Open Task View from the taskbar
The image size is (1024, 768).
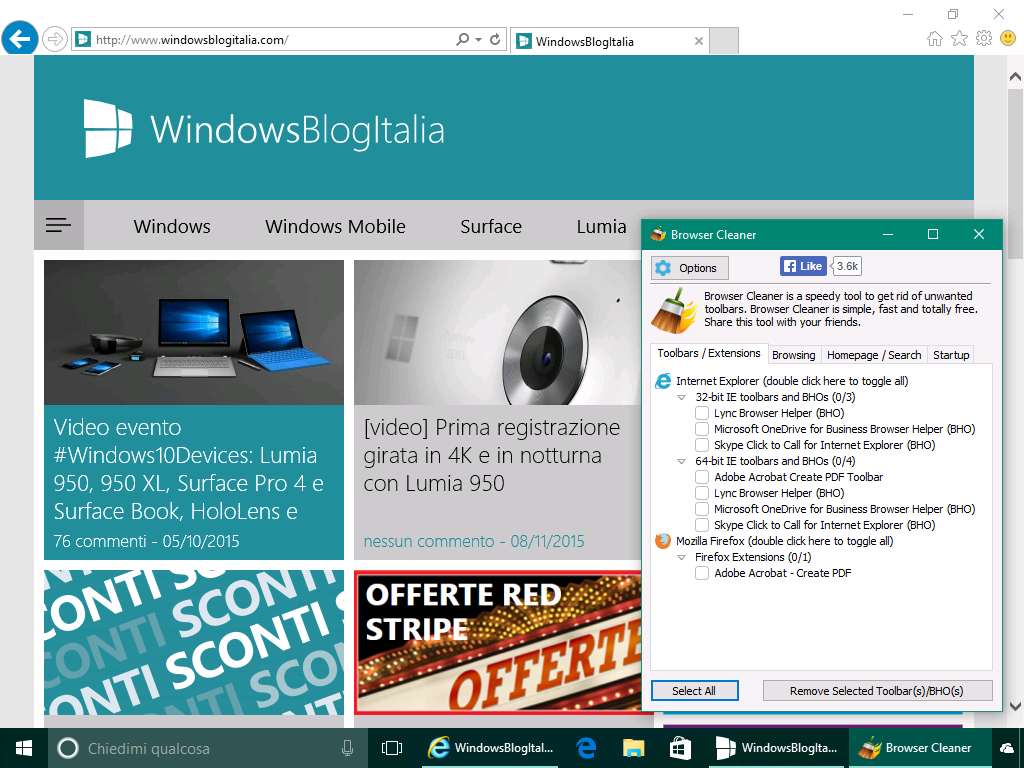(392, 748)
